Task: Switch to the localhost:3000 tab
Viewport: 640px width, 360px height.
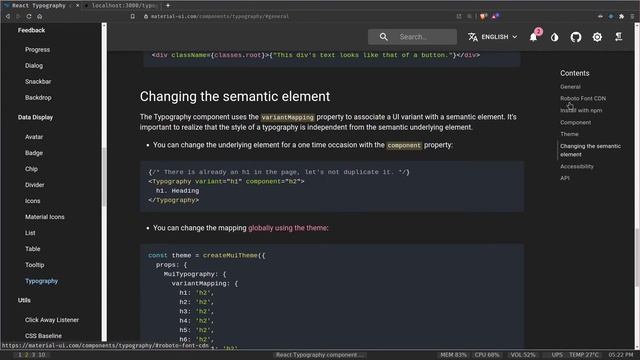Action: click(124, 5)
